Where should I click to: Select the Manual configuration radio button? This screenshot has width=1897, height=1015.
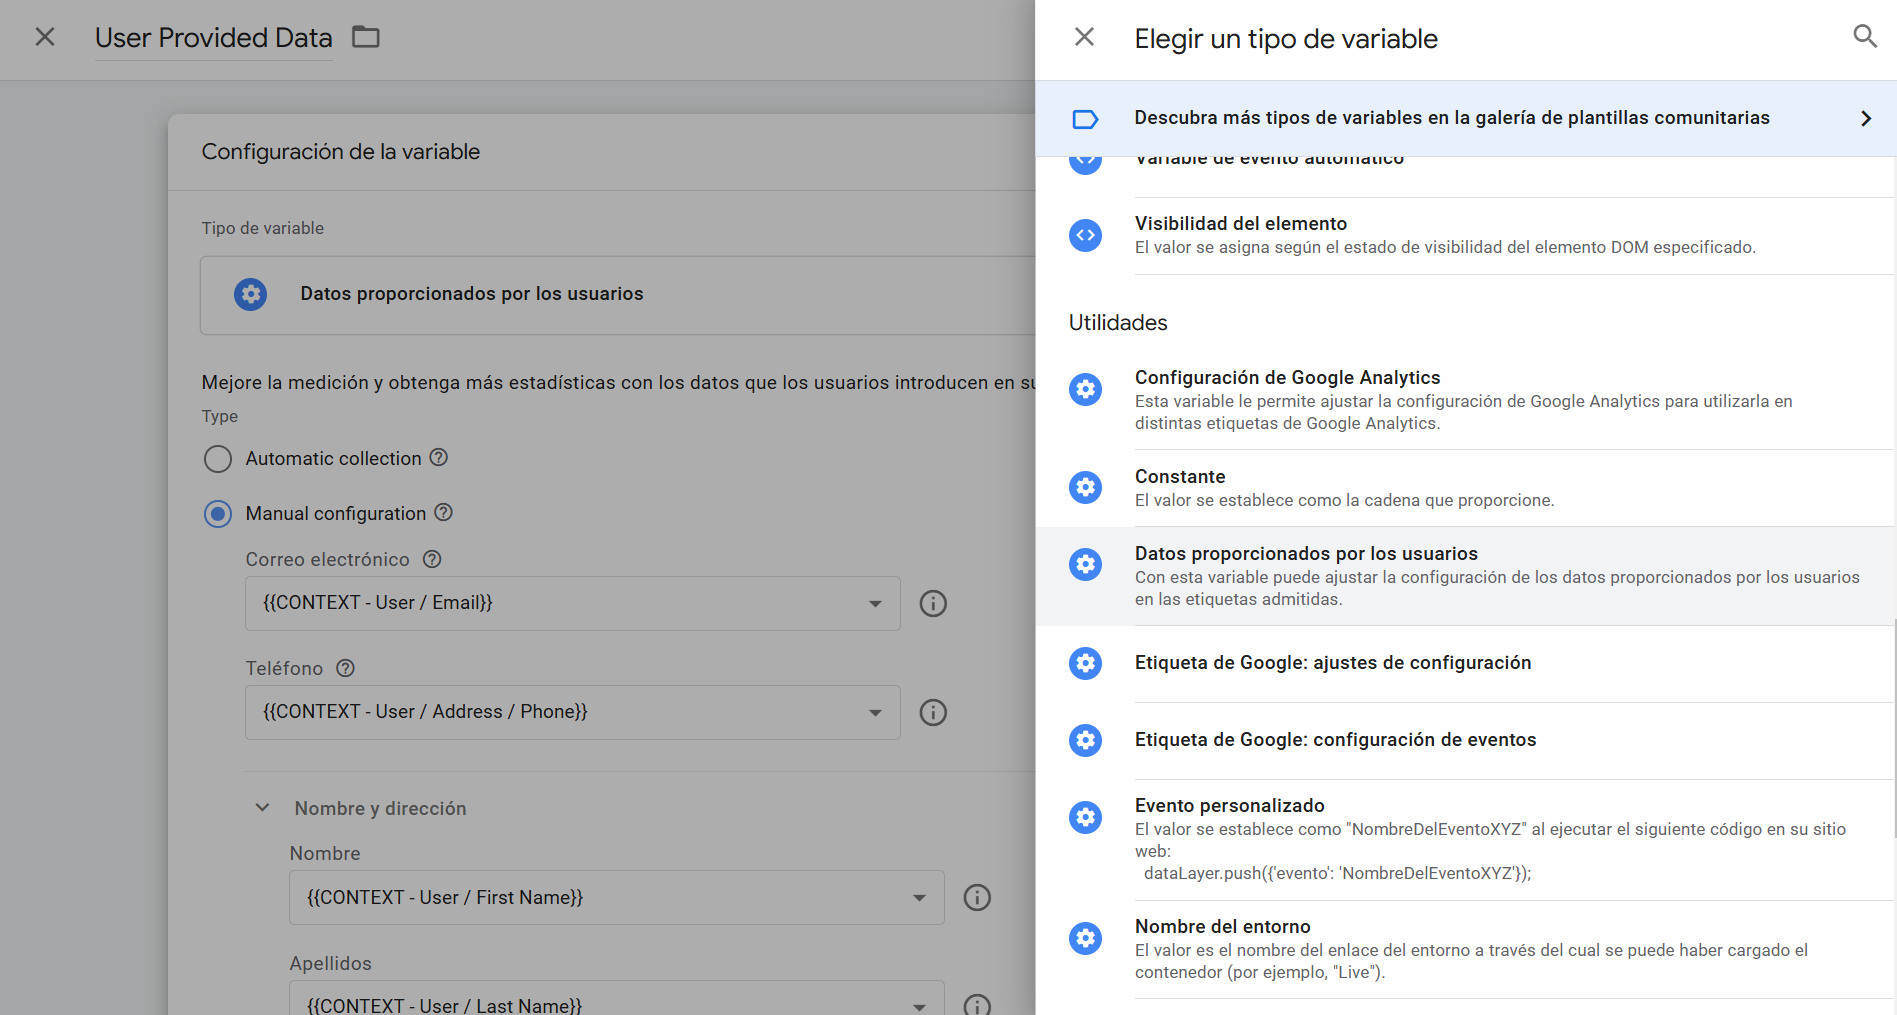click(218, 514)
